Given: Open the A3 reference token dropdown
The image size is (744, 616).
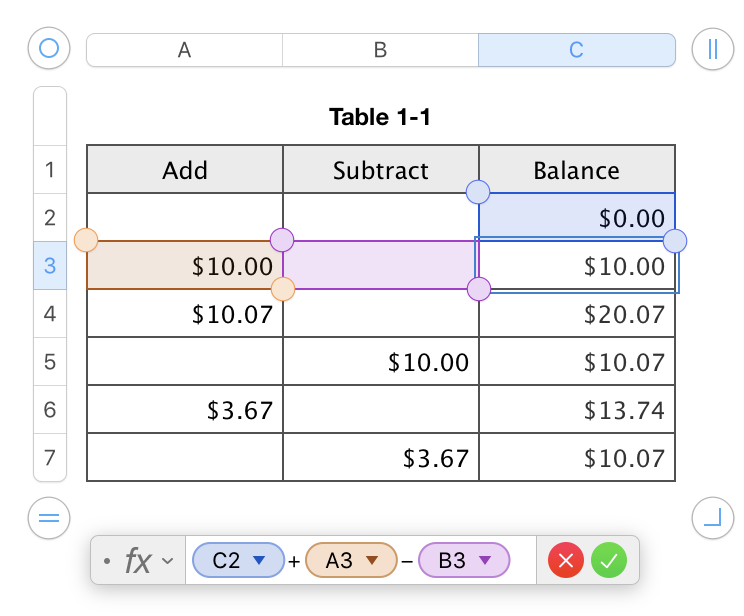Looking at the screenshot, I should [x=373, y=561].
